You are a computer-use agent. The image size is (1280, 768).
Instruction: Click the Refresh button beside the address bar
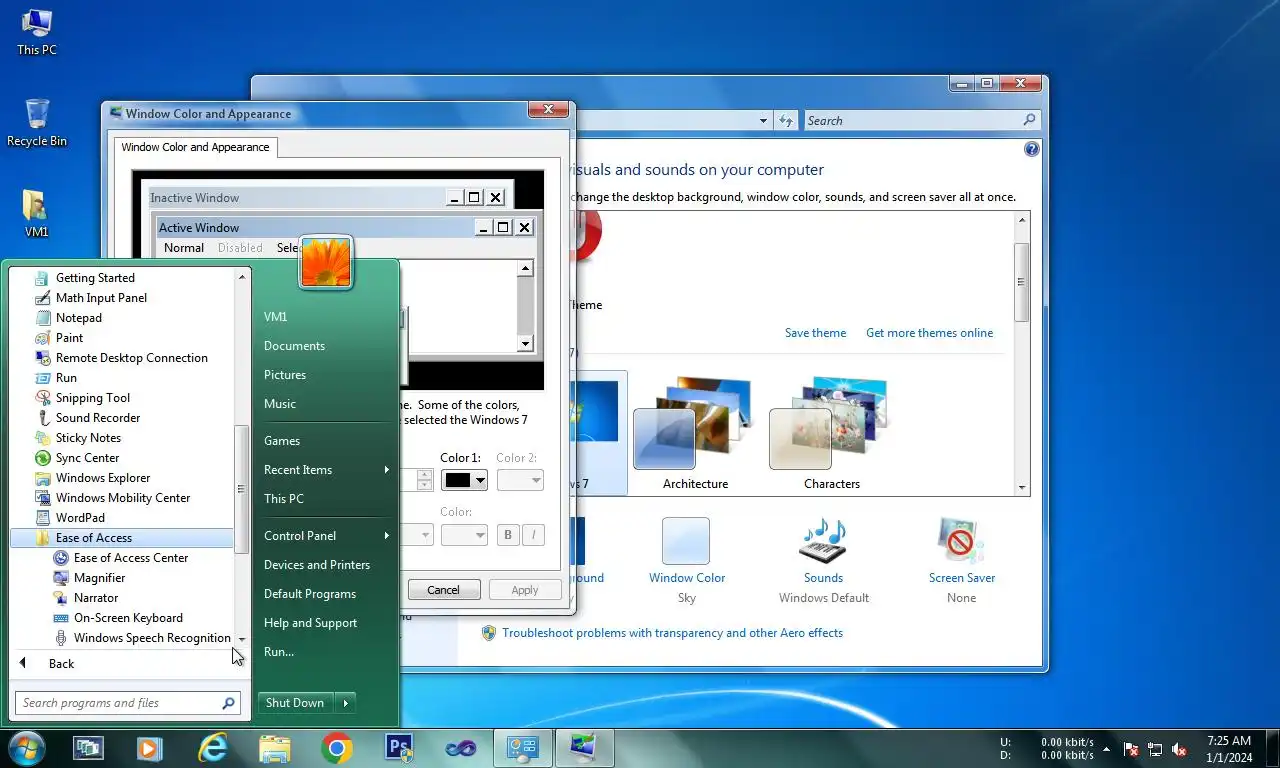[787, 121]
